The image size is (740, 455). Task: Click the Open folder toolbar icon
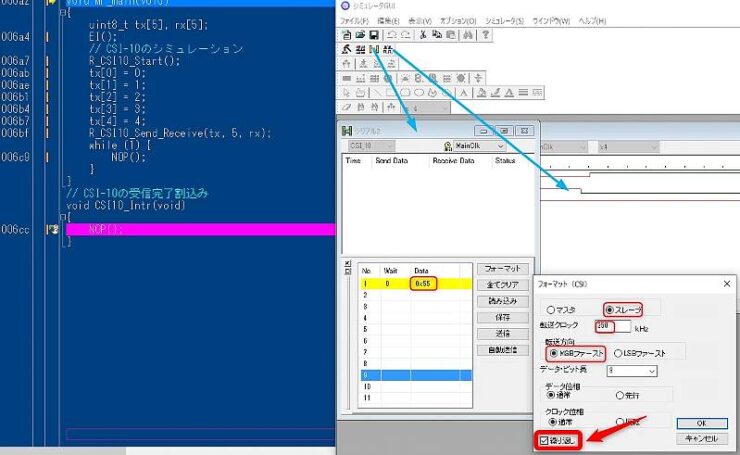pos(360,34)
